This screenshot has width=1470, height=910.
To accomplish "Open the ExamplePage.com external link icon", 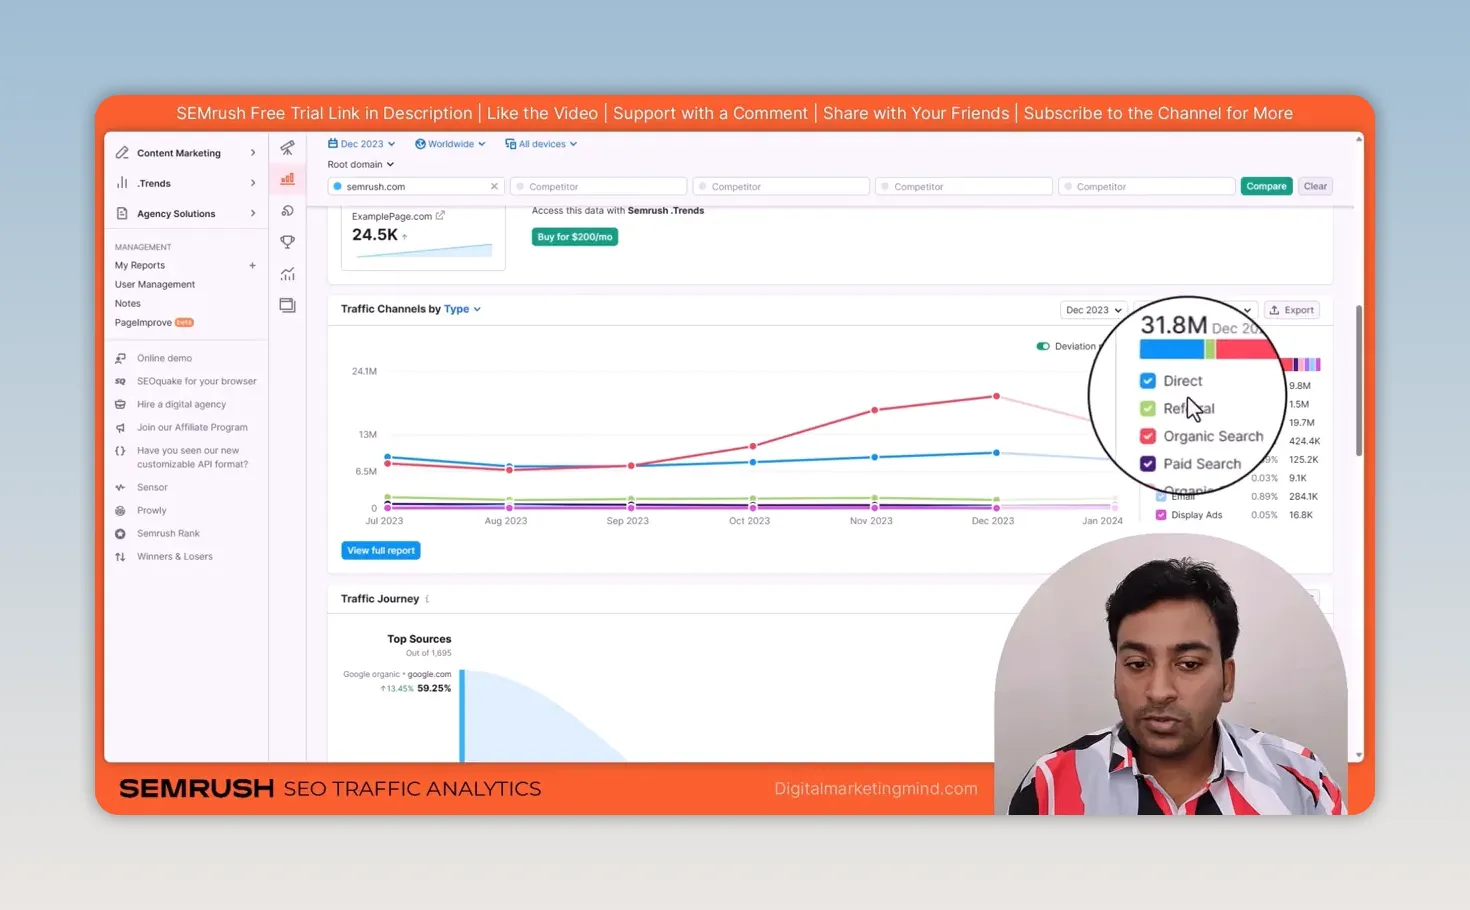I will (x=440, y=215).
